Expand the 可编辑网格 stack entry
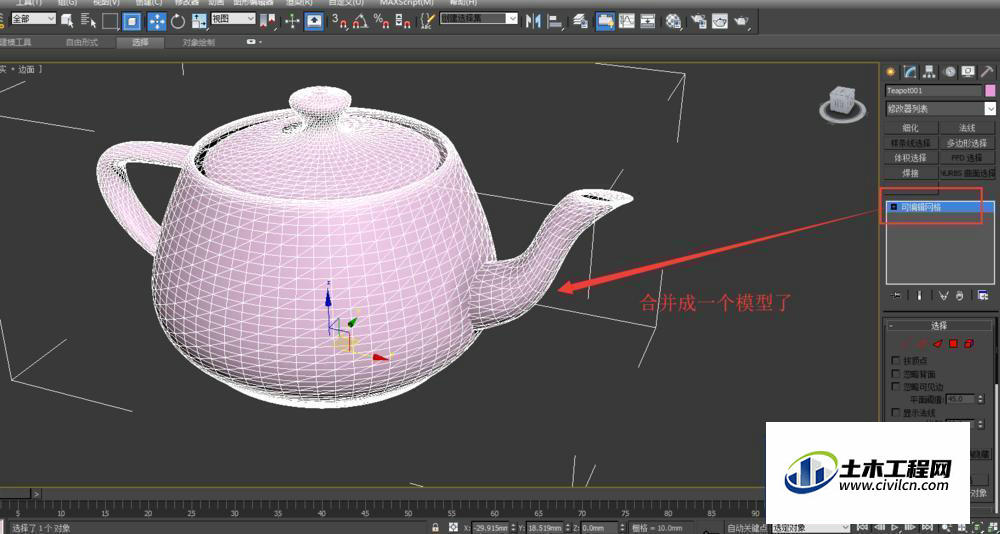The width and height of the screenshot is (1000, 534). point(893,207)
